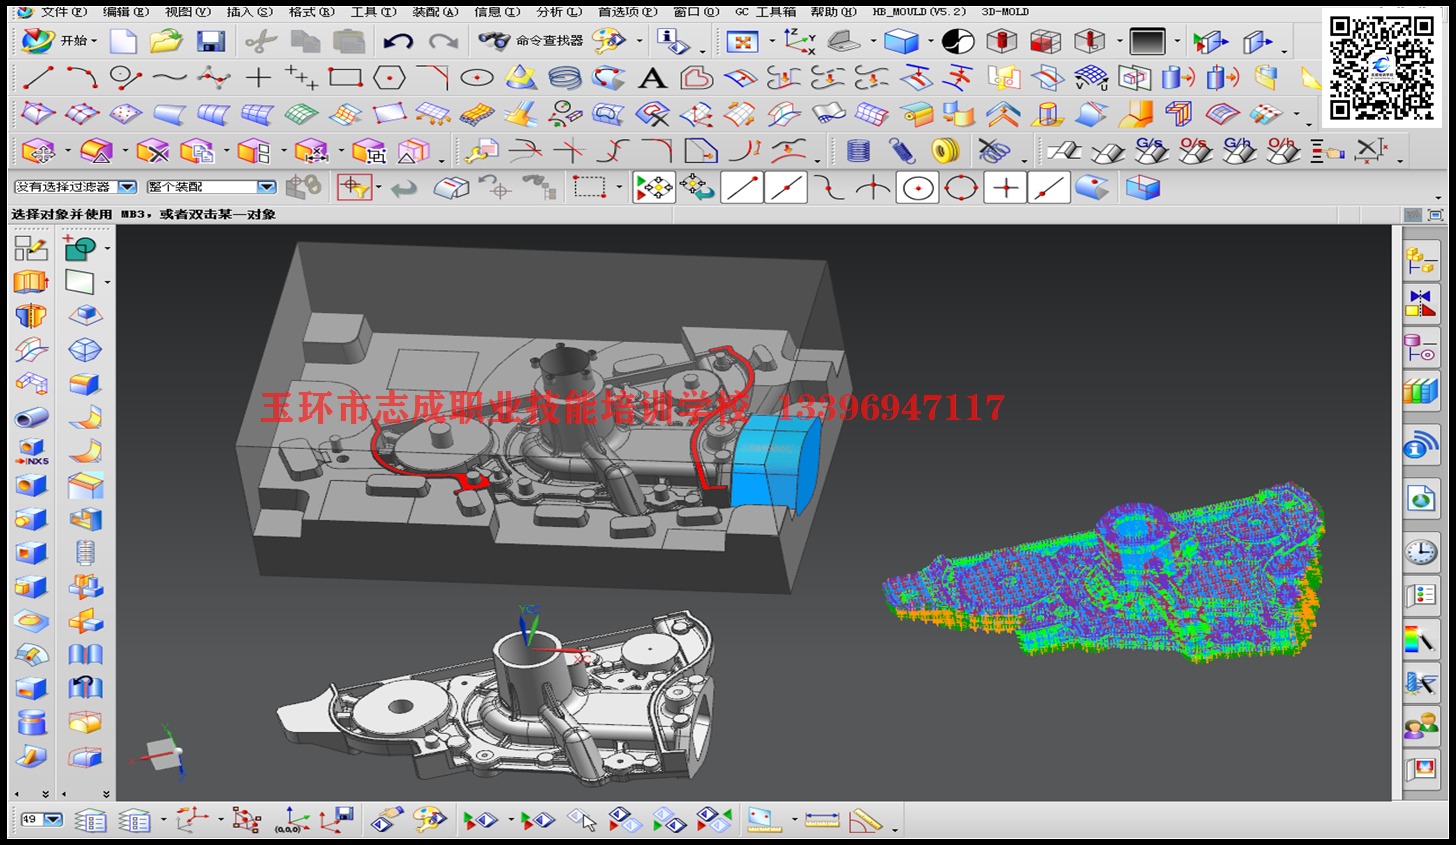Save the part using the floppy disk icon
The image size is (1456, 845).
[x=210, y=41]
